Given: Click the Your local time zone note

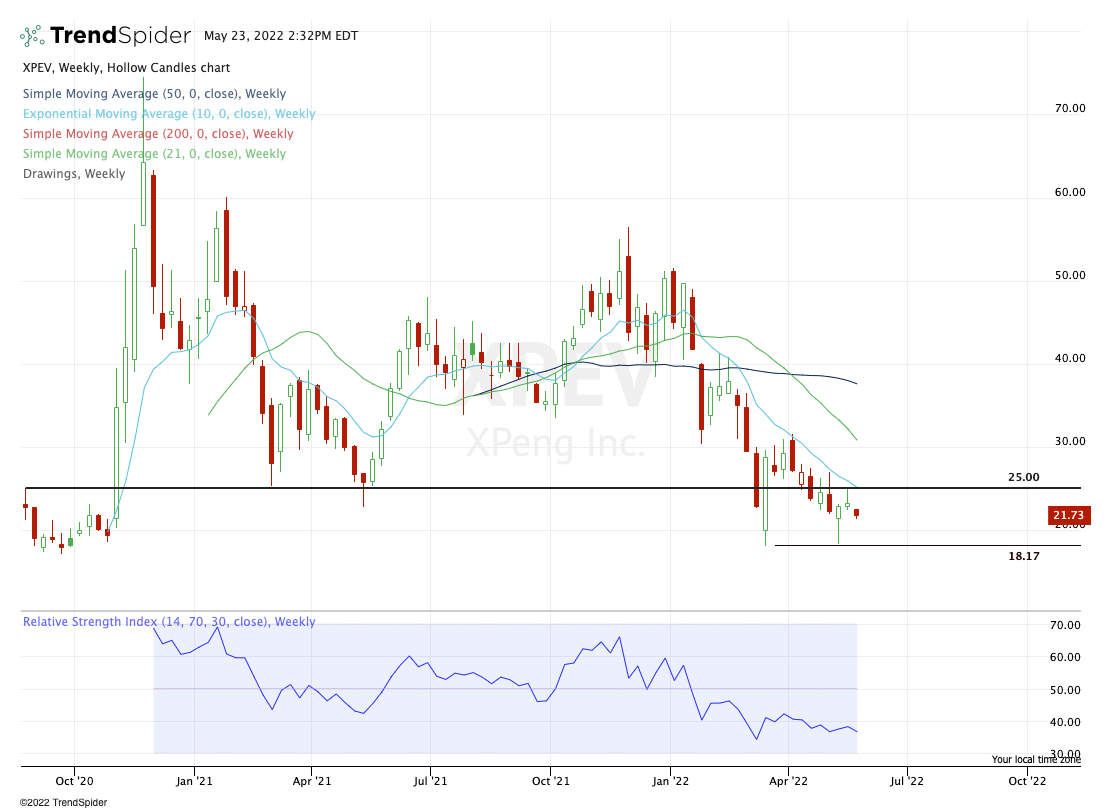Looking at the screenshot, I should click(1036, 760).
